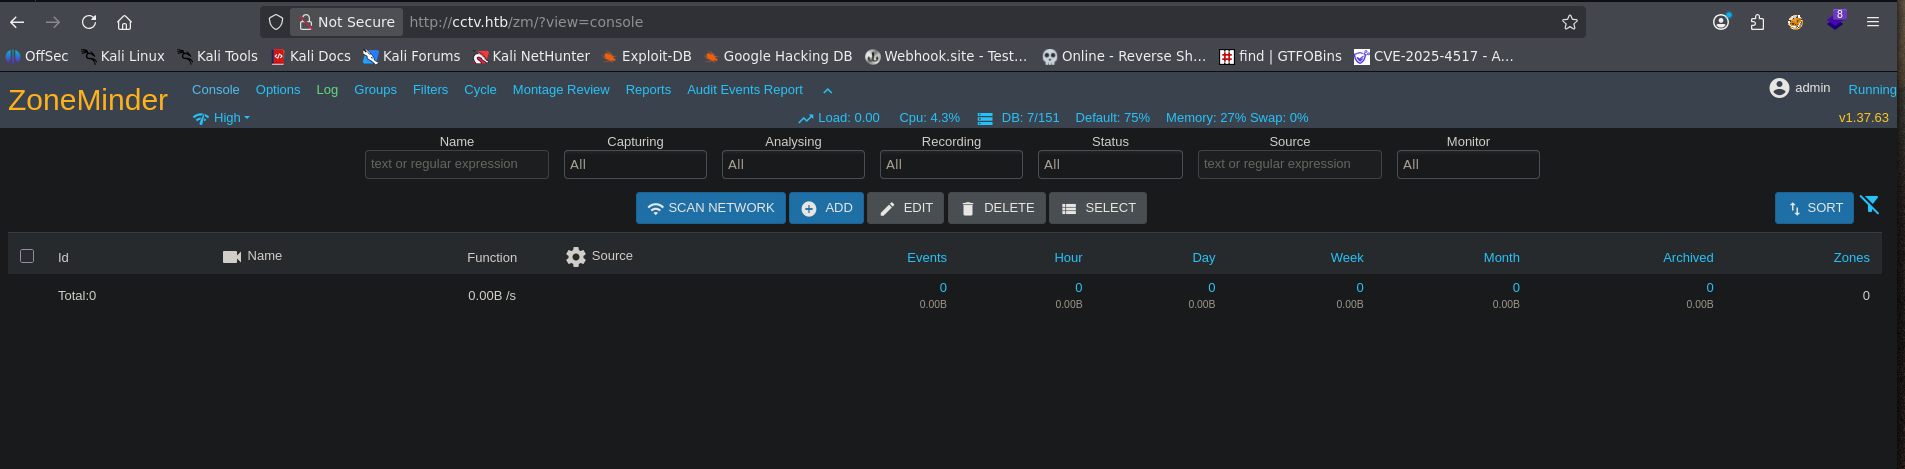The width and height of the screenshot is (1905, 469).
Task: Sort by the Hour column header
Action: click(x=1068, y=258)
